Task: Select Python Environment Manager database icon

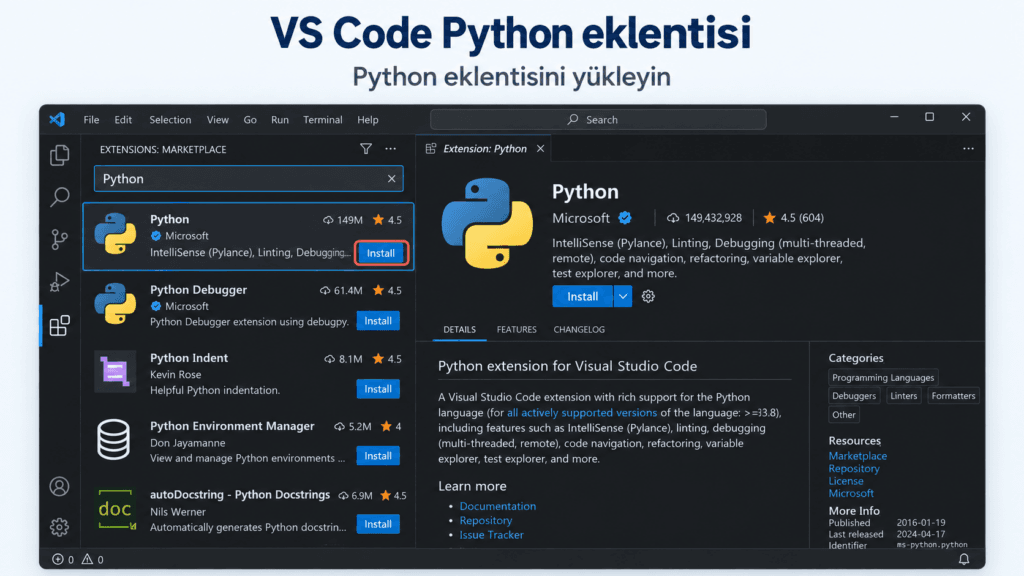Action: tap(114, 440)
